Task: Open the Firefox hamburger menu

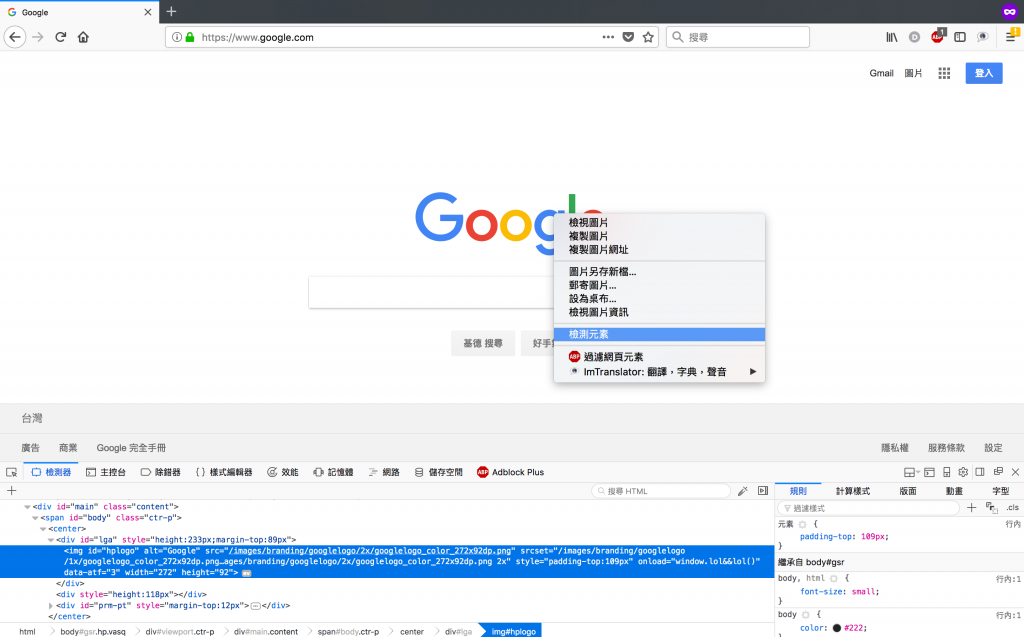Action: [x=1011, y=37]
